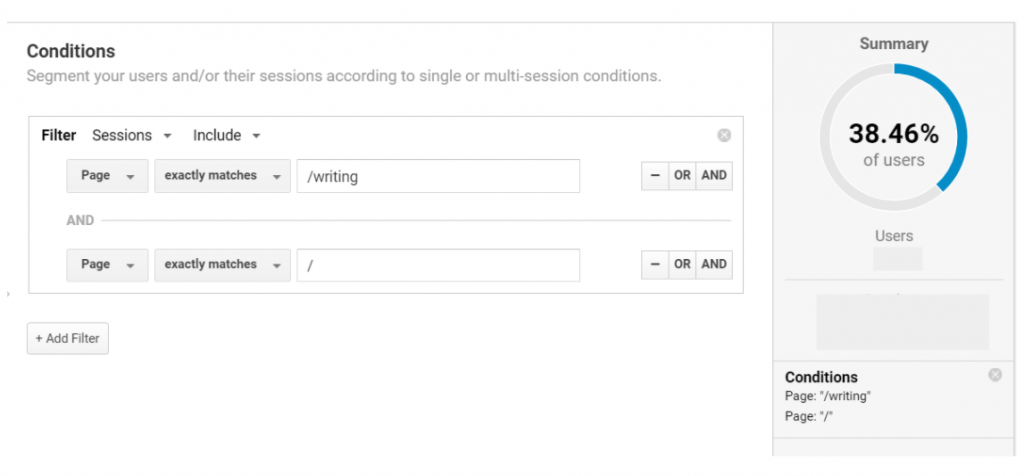
Task: Click the /writing value input field
Action: pos(438,176)
